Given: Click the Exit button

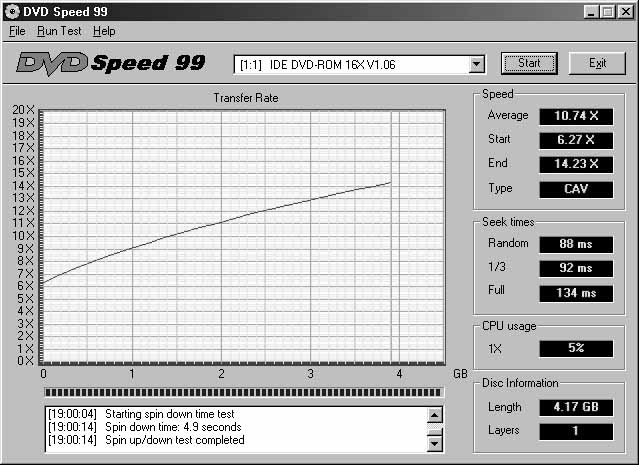Looking at the screenshot, I should (597, 63).
